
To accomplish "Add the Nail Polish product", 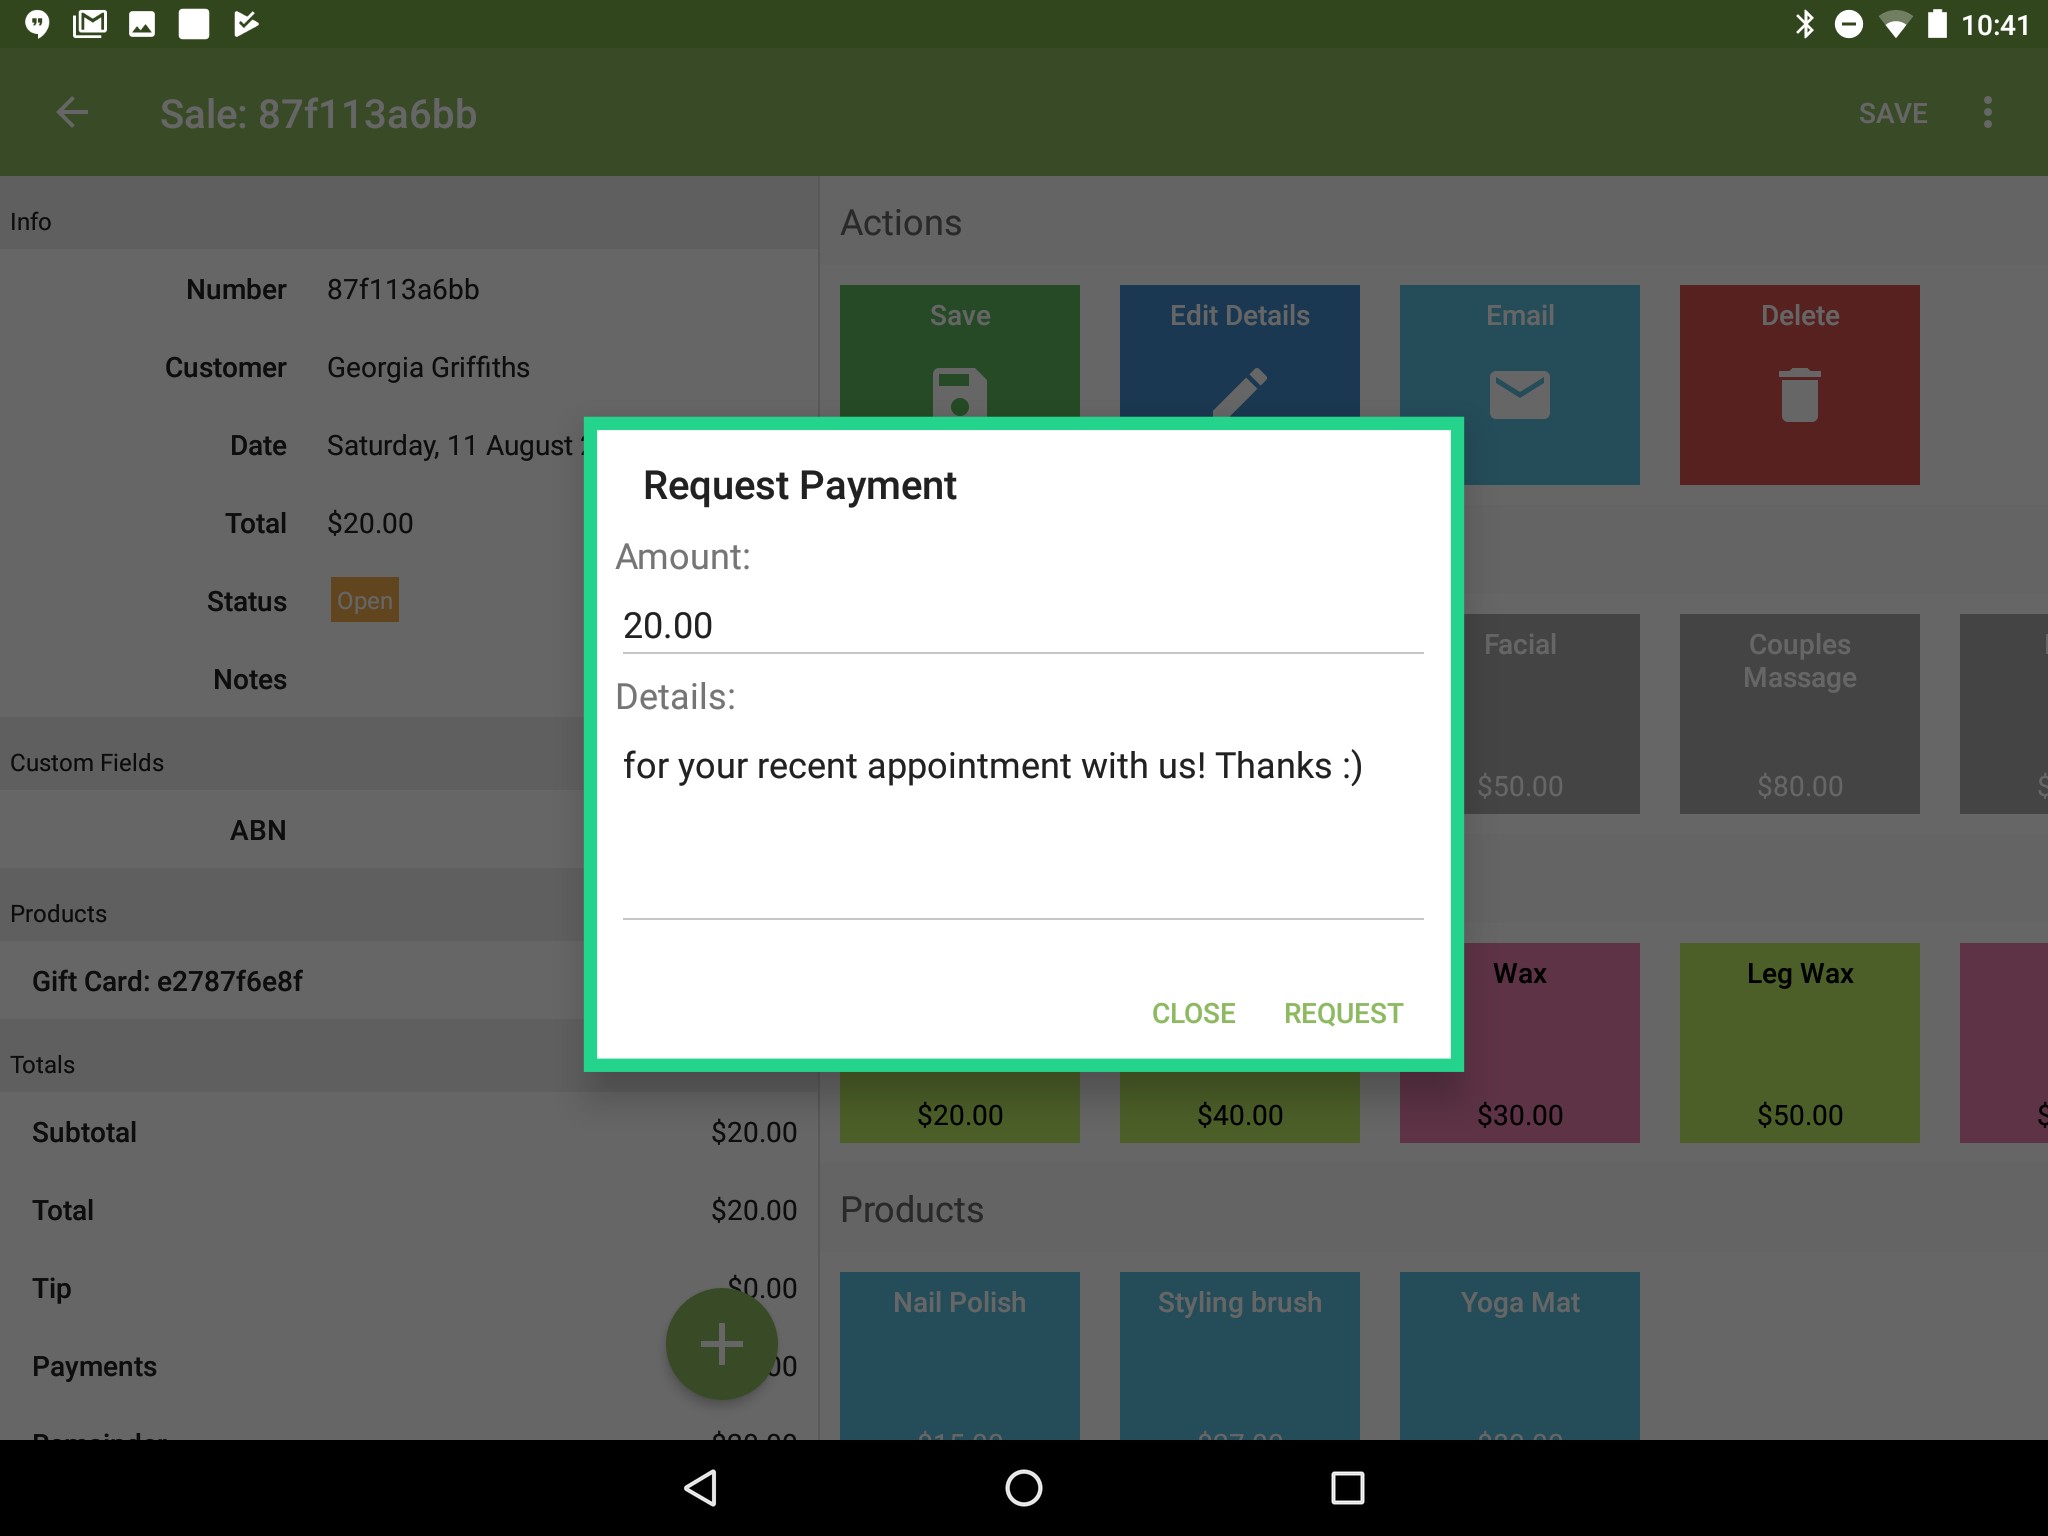I will 959,1355.
